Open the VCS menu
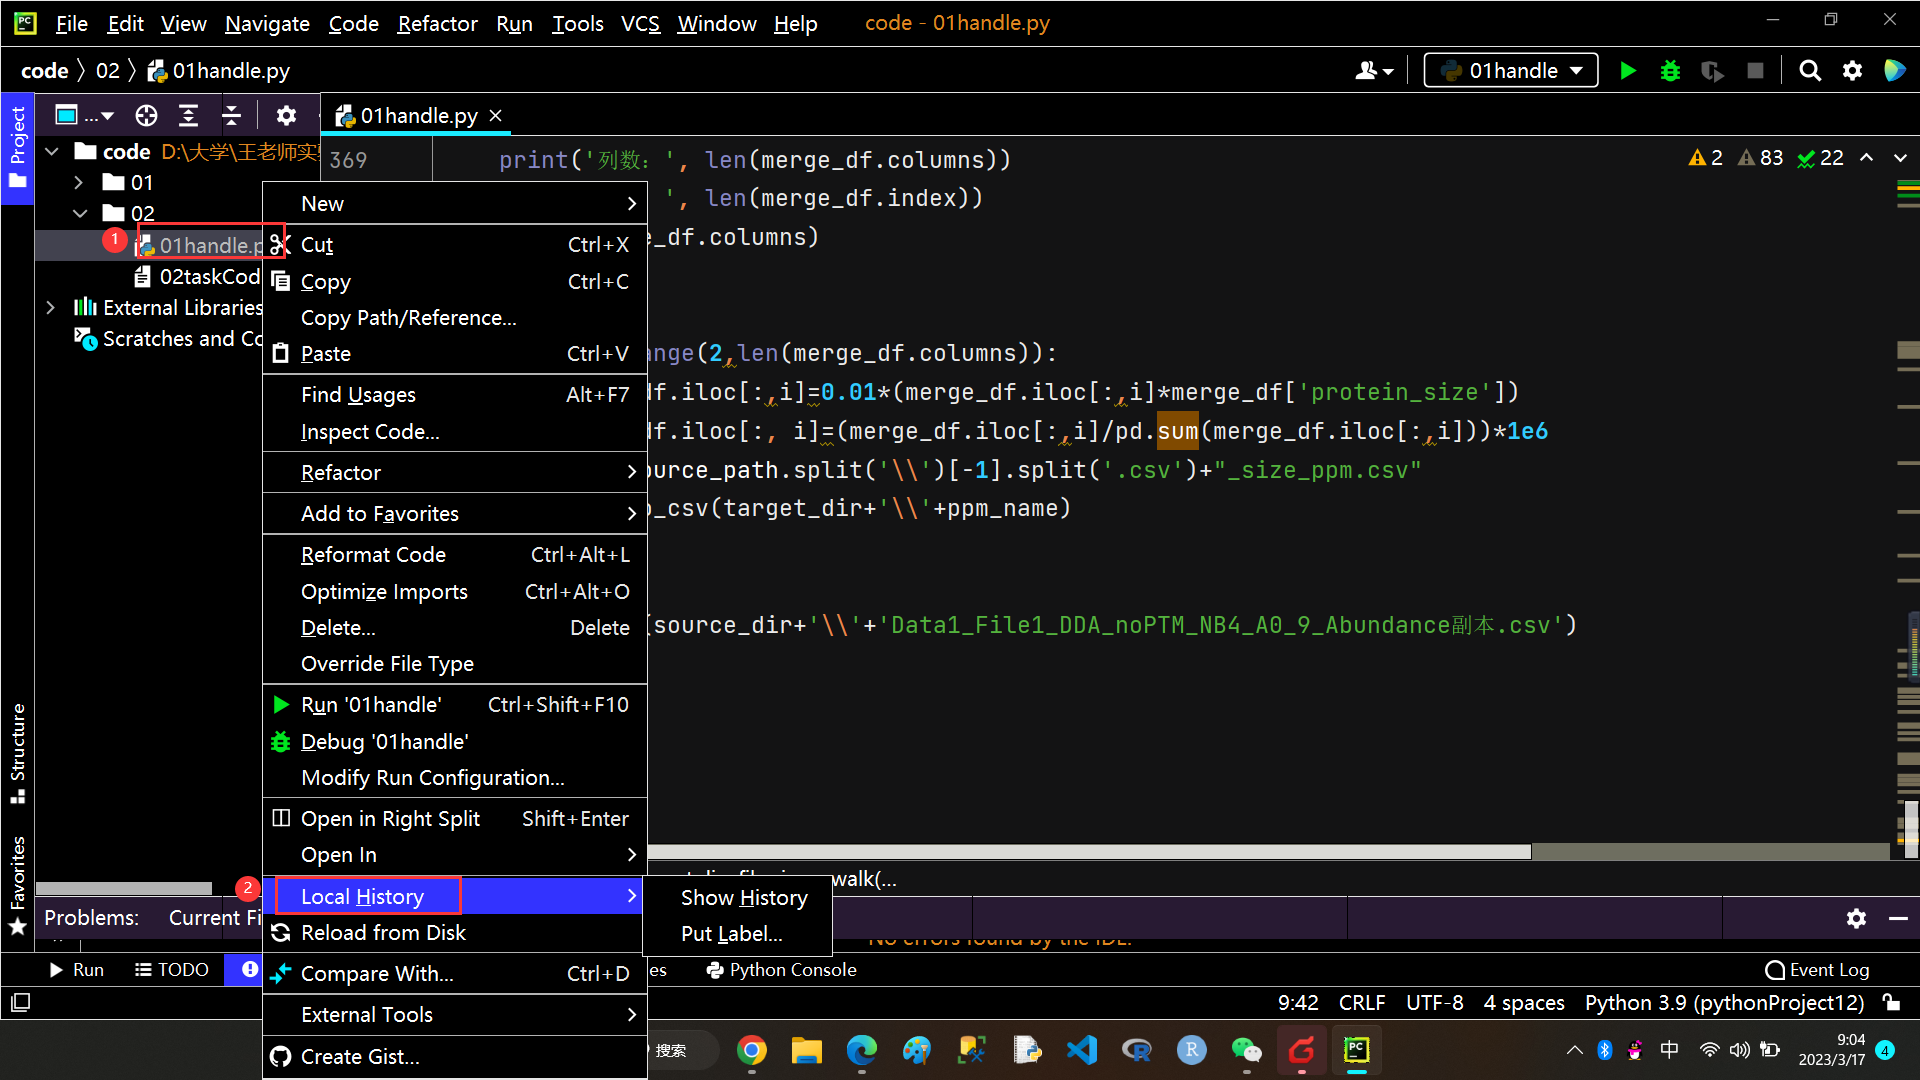Screen dimensions: 1920x1080 pyautogui.click(x=640, y=23)
